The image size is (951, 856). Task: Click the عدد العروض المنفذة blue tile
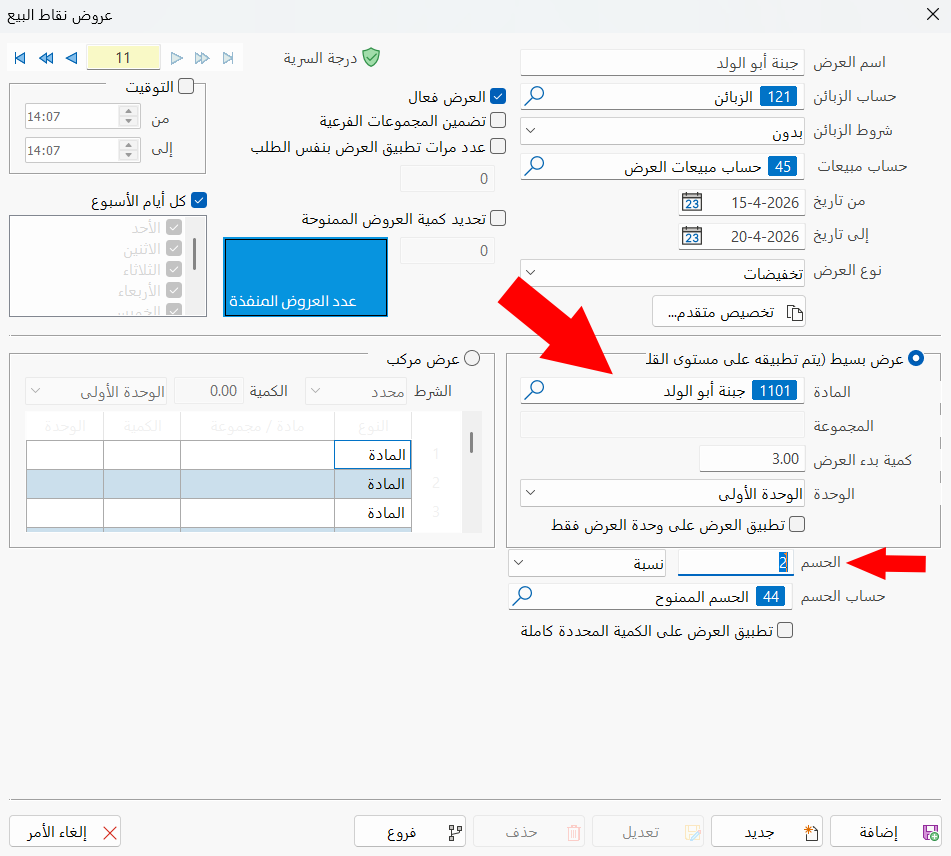[306, 277]
